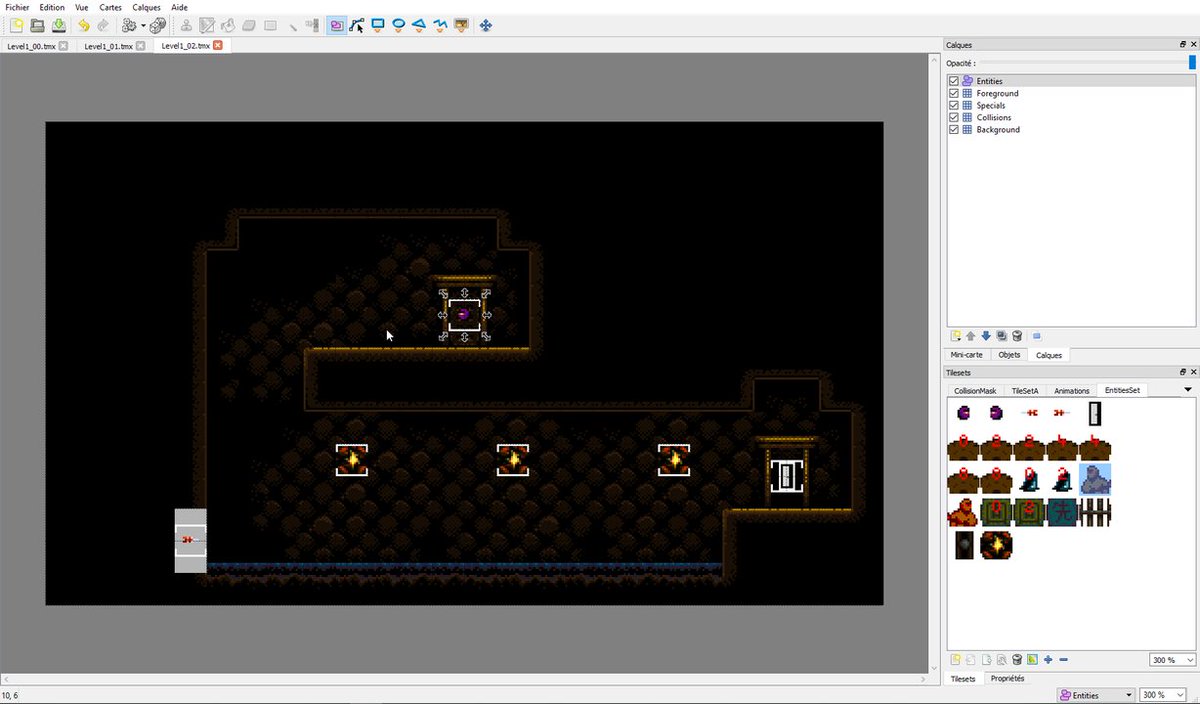This screenshot has height=704, width=1200.
Task: Open the Aide menu
Action: pos(179,7)
